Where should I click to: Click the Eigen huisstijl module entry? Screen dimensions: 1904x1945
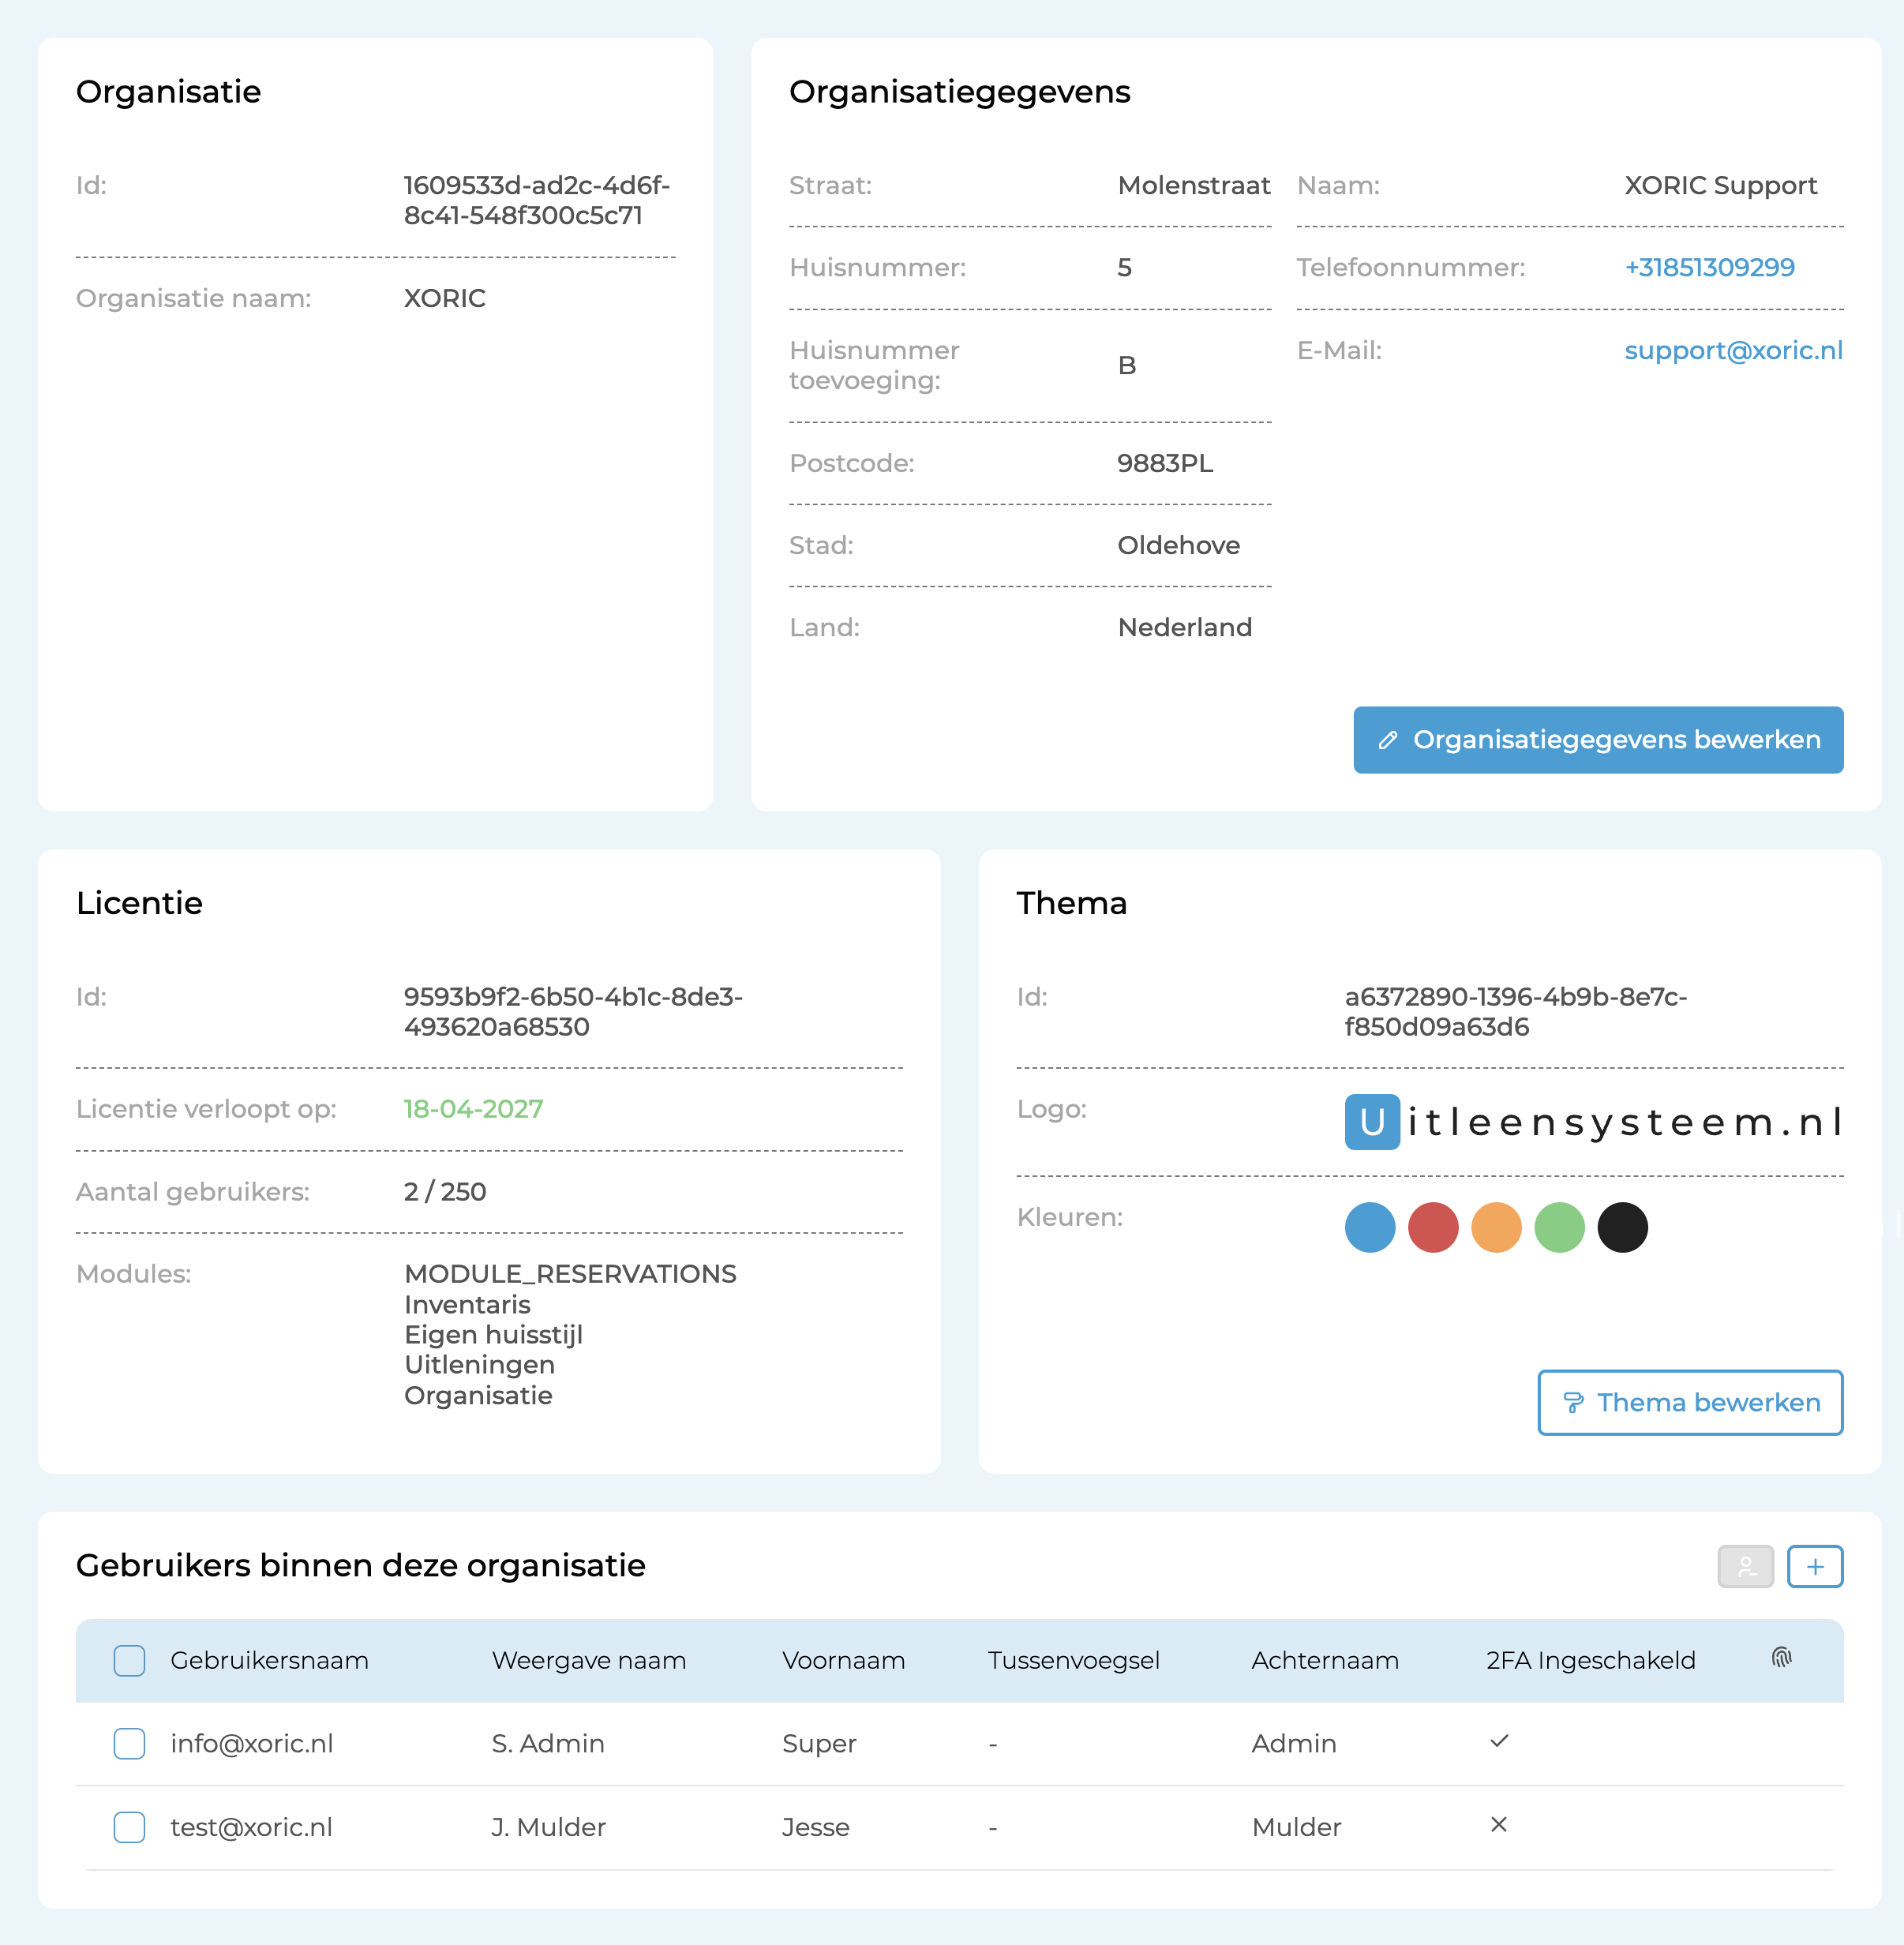point(493,1334)
